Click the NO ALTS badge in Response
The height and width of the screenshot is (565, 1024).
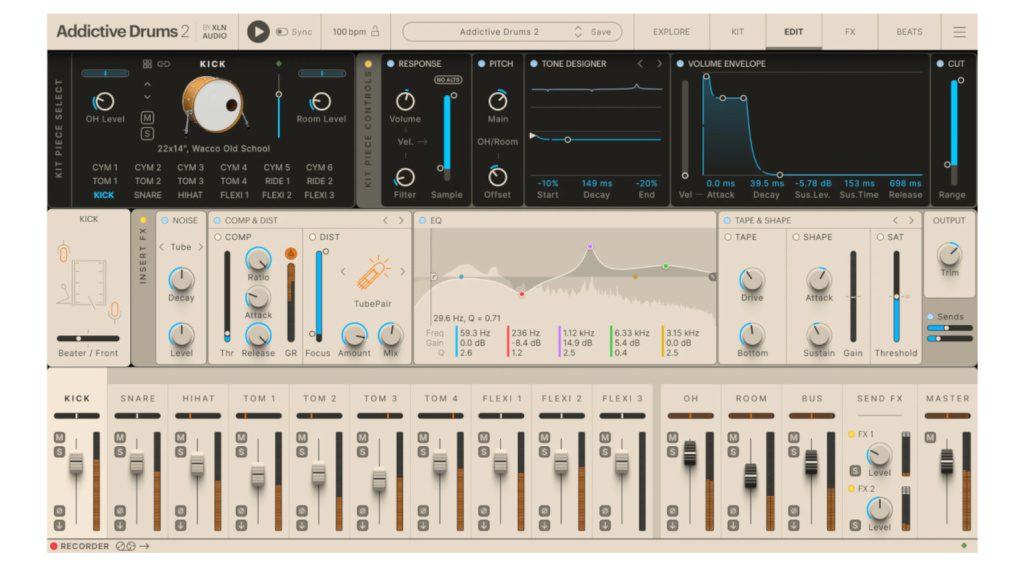tap(448, 80)
